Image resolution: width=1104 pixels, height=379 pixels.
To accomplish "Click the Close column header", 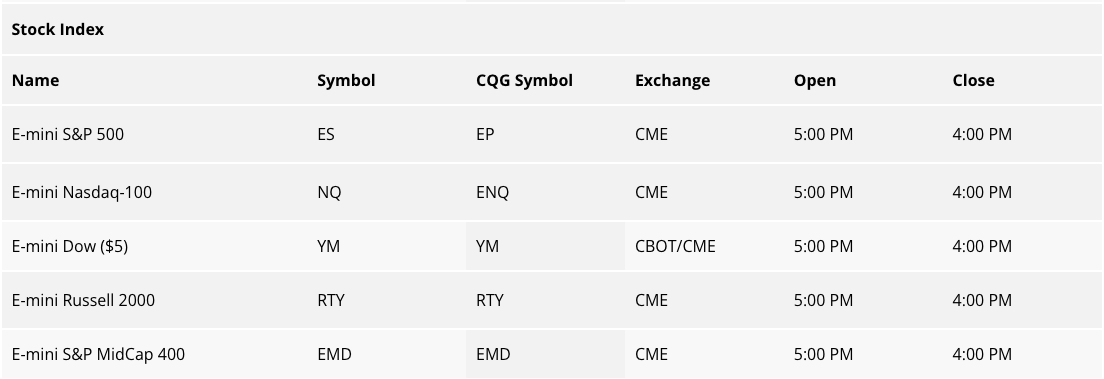I will pyautogui.click(x=973, y=80).
